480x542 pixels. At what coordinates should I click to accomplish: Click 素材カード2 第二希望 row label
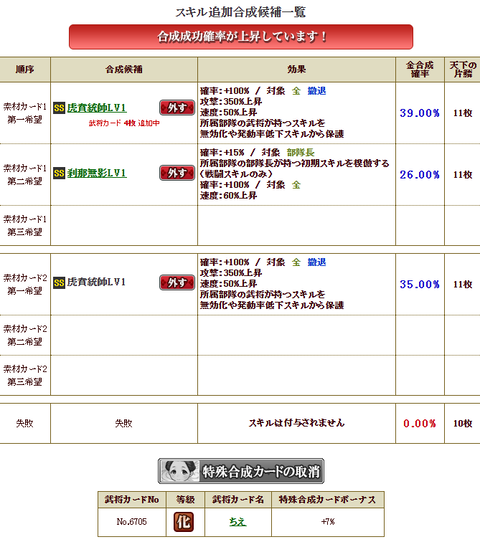click(25, 335)
